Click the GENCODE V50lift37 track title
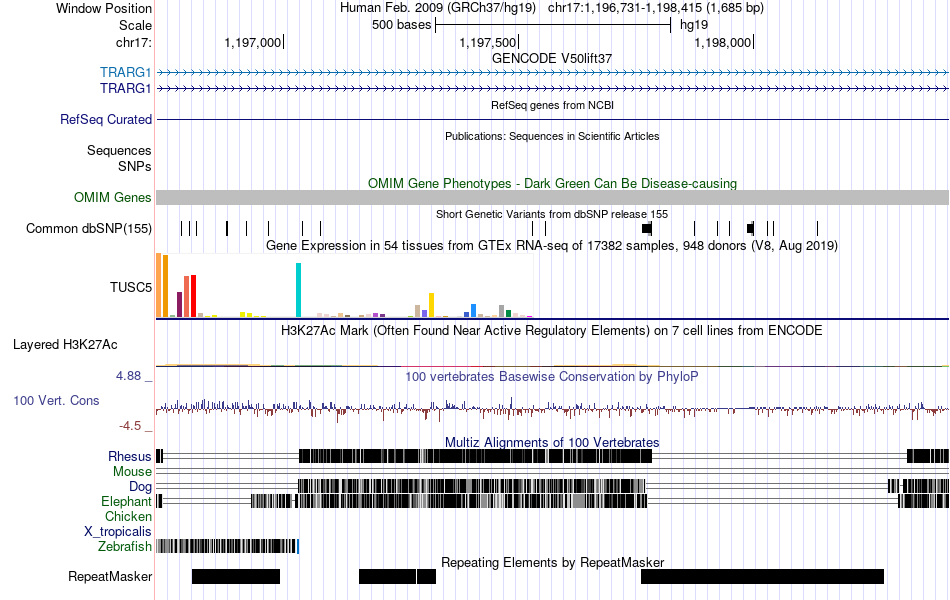The width and height of the screenshot is (950, 600). [552, 59]
